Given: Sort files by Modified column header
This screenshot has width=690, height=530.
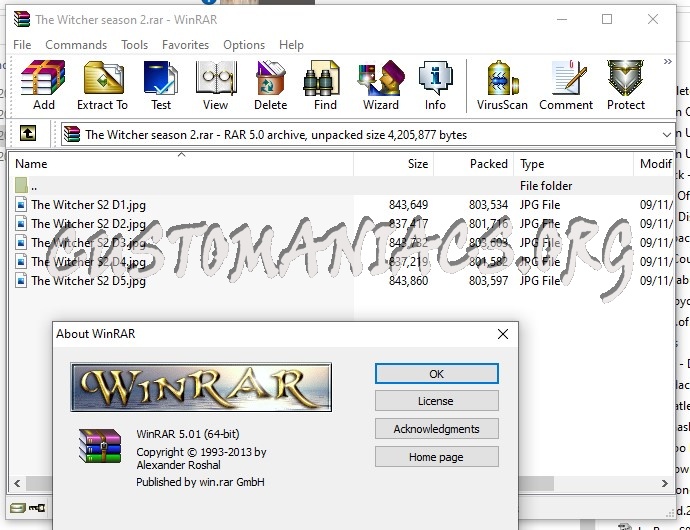Looking at the screenshot, I should [653, 164].
